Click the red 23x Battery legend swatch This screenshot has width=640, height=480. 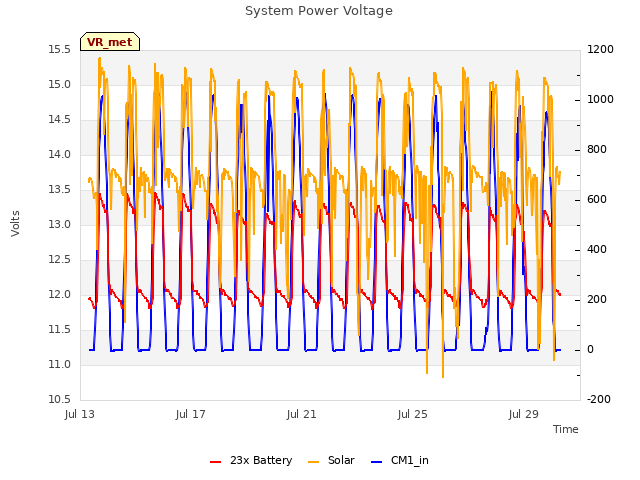click(215, 462)
